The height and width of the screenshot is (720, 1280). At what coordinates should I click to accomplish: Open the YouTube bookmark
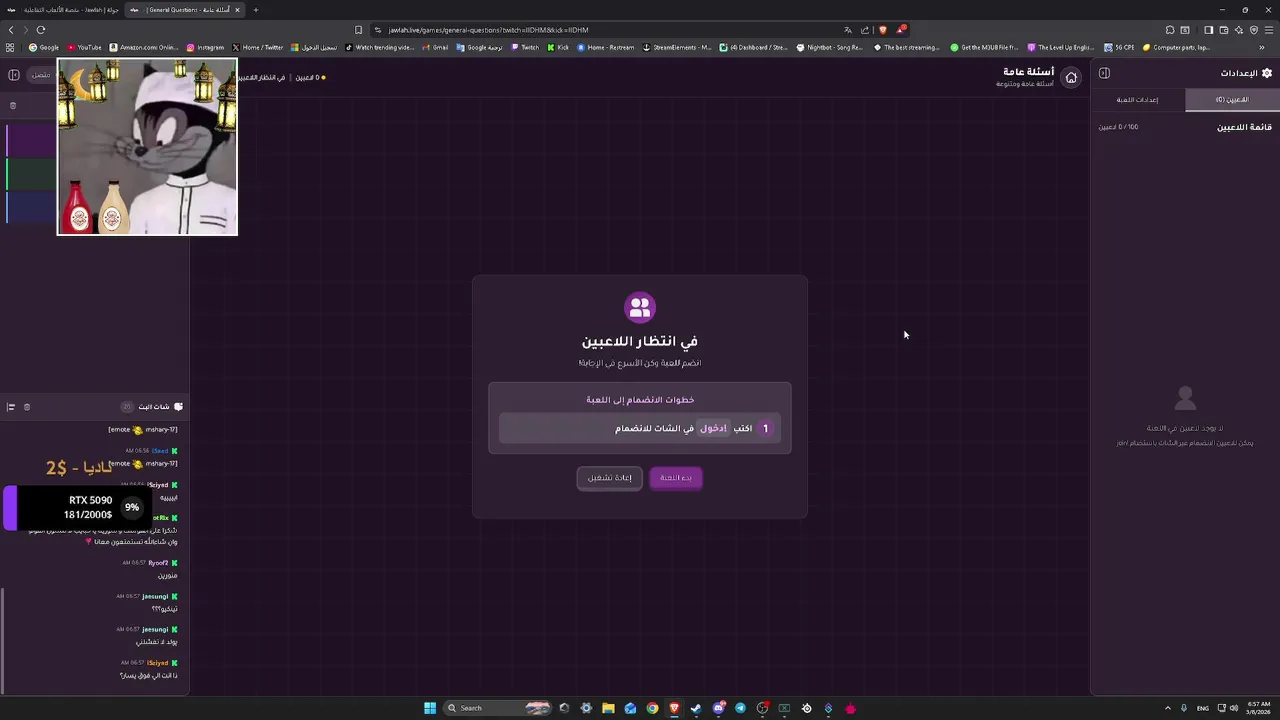tap(84, 47)
